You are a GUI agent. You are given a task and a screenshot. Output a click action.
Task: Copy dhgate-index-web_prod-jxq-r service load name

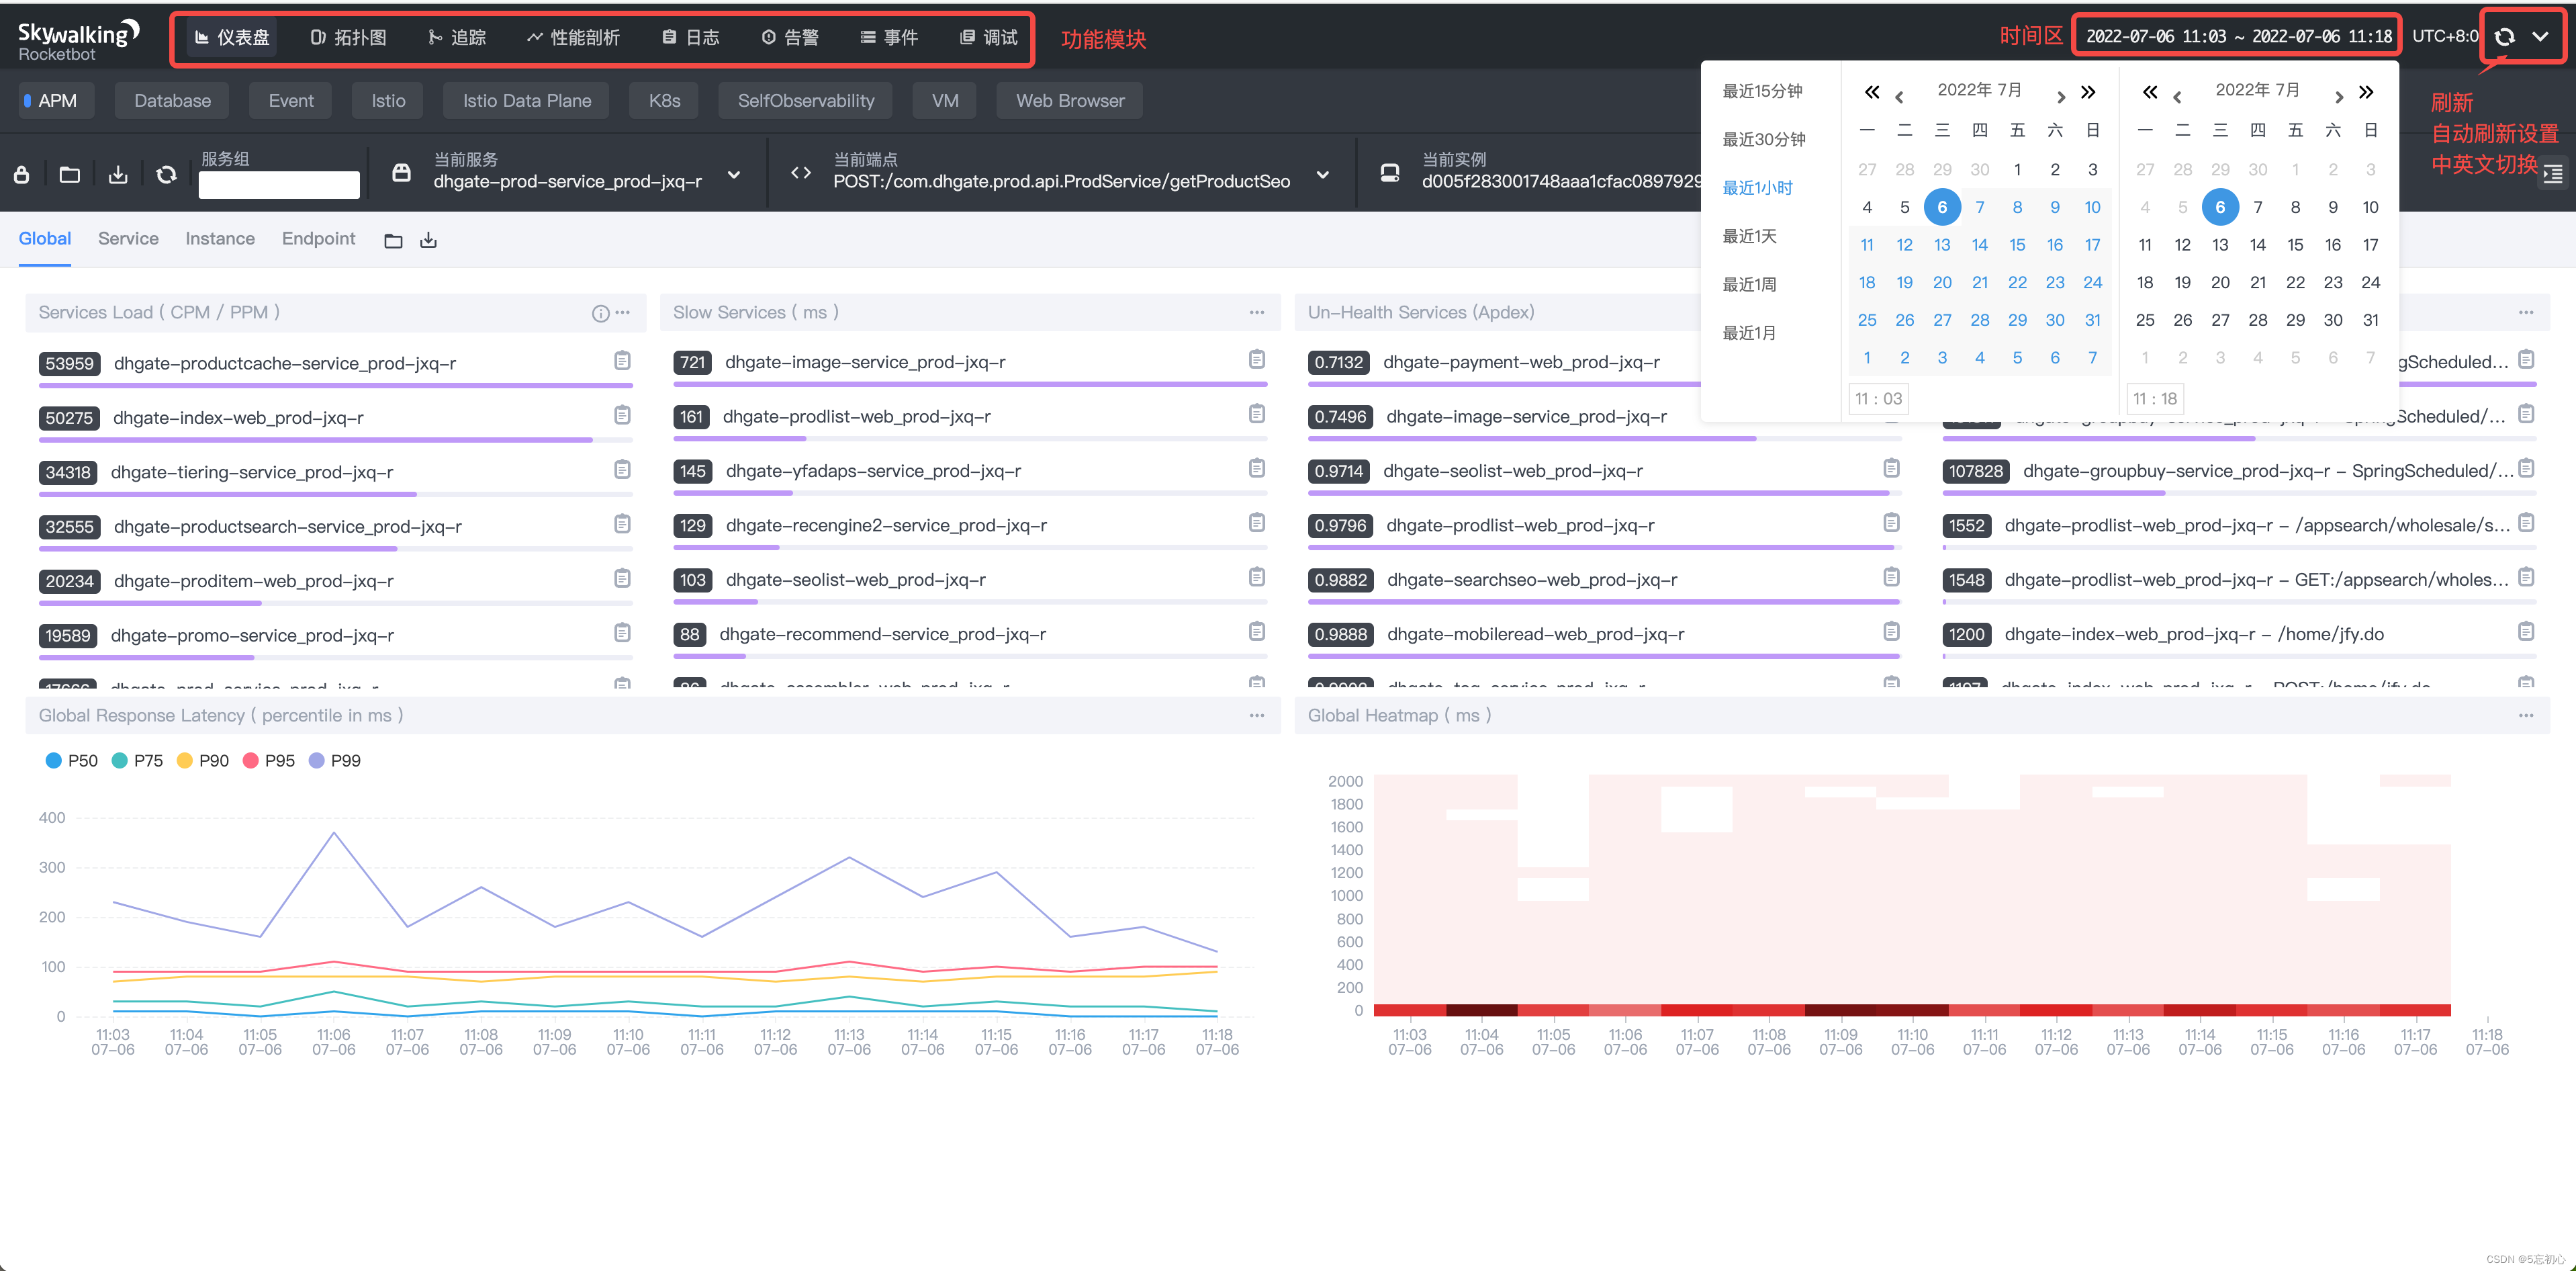pos(622,414)
